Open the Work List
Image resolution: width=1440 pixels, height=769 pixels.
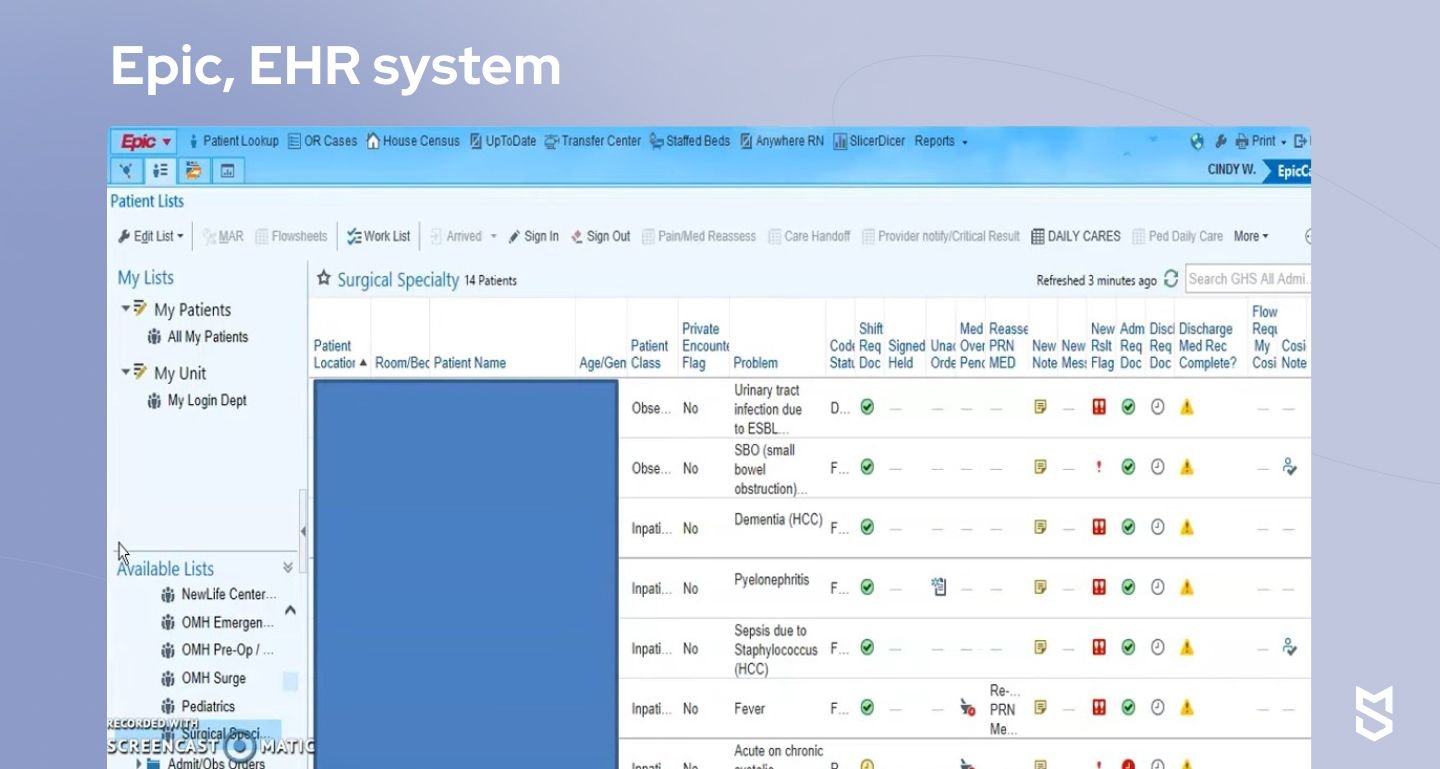[x=378, y=237]
